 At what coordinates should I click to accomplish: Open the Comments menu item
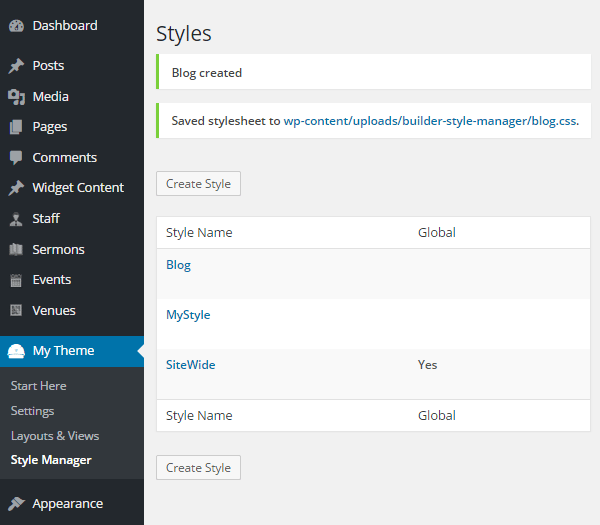click(x=72, y=158)
